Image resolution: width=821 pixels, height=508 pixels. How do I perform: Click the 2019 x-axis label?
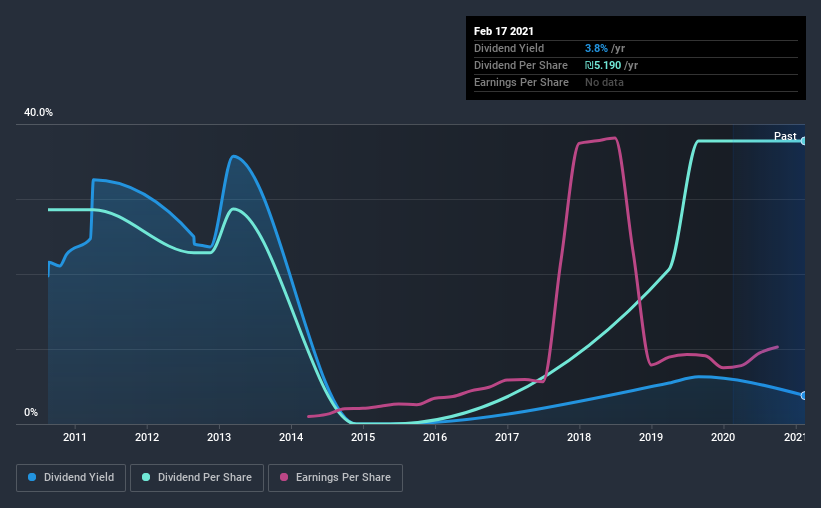pos(651,437)
